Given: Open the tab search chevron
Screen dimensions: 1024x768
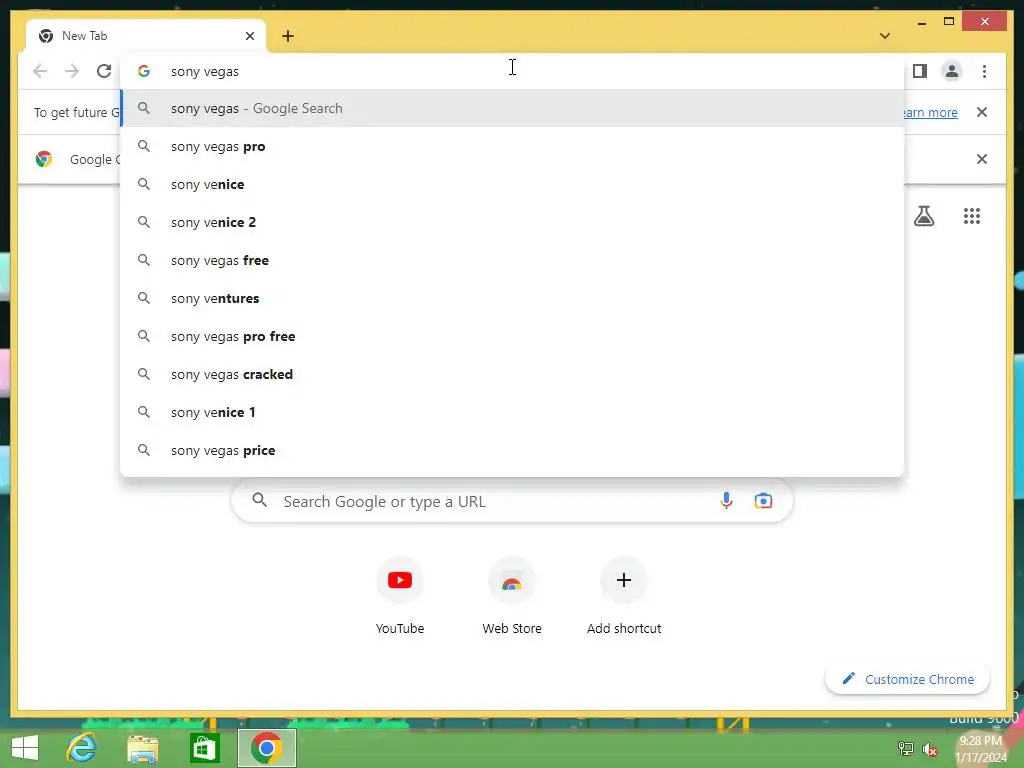Looking at the screenshot, I should 884,36.
